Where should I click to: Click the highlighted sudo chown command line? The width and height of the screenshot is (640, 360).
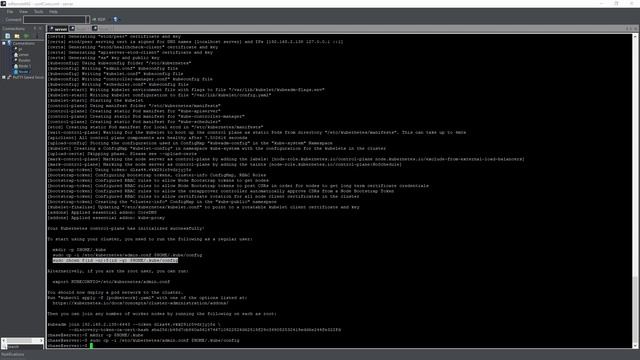tap(115, 260)
